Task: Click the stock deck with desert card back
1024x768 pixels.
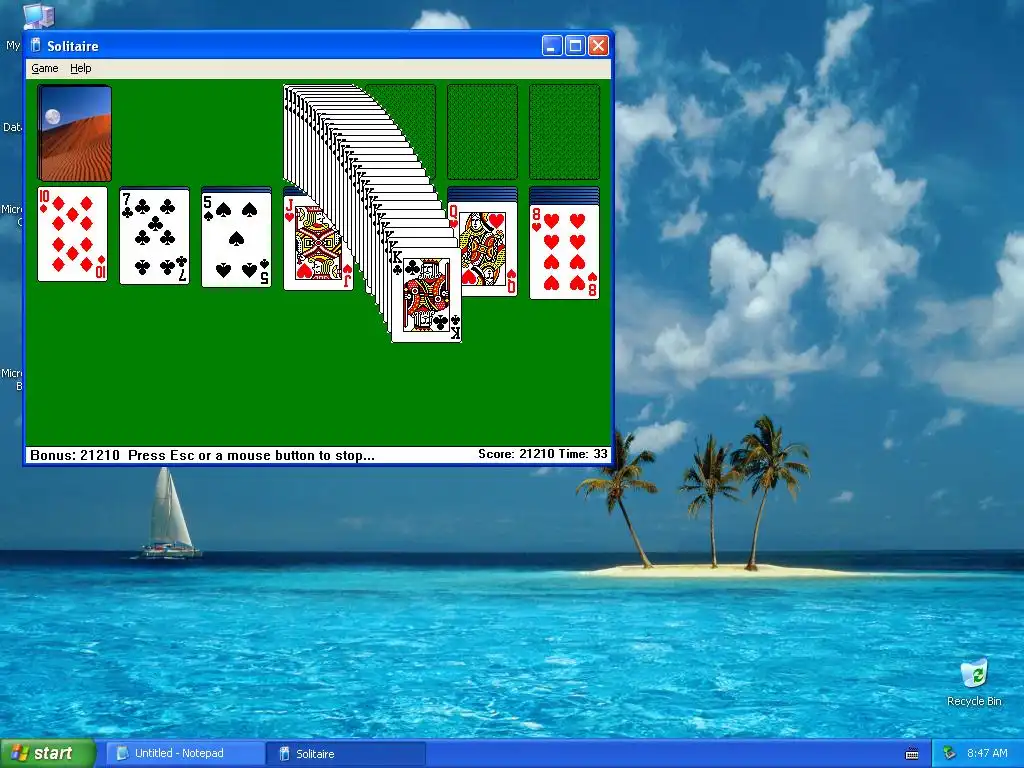Action: pos(74,133)
